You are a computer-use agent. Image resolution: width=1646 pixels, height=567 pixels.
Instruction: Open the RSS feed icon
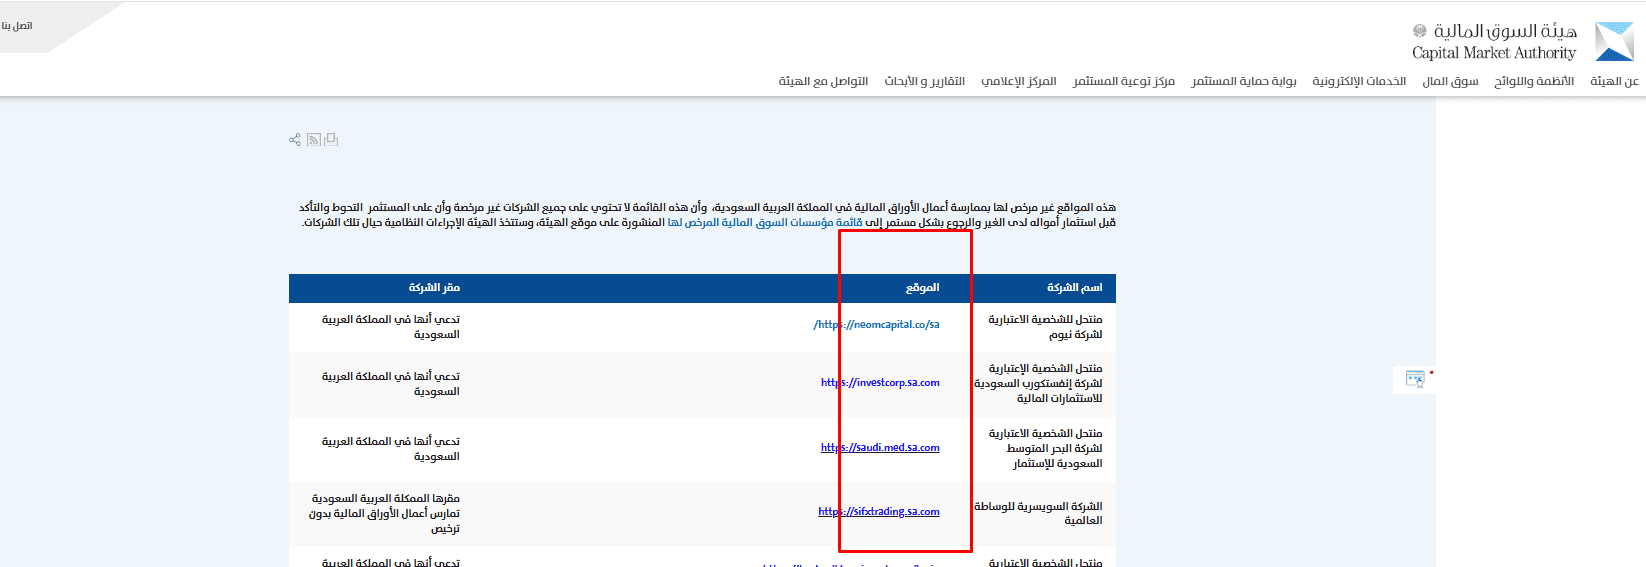(314, 140)
